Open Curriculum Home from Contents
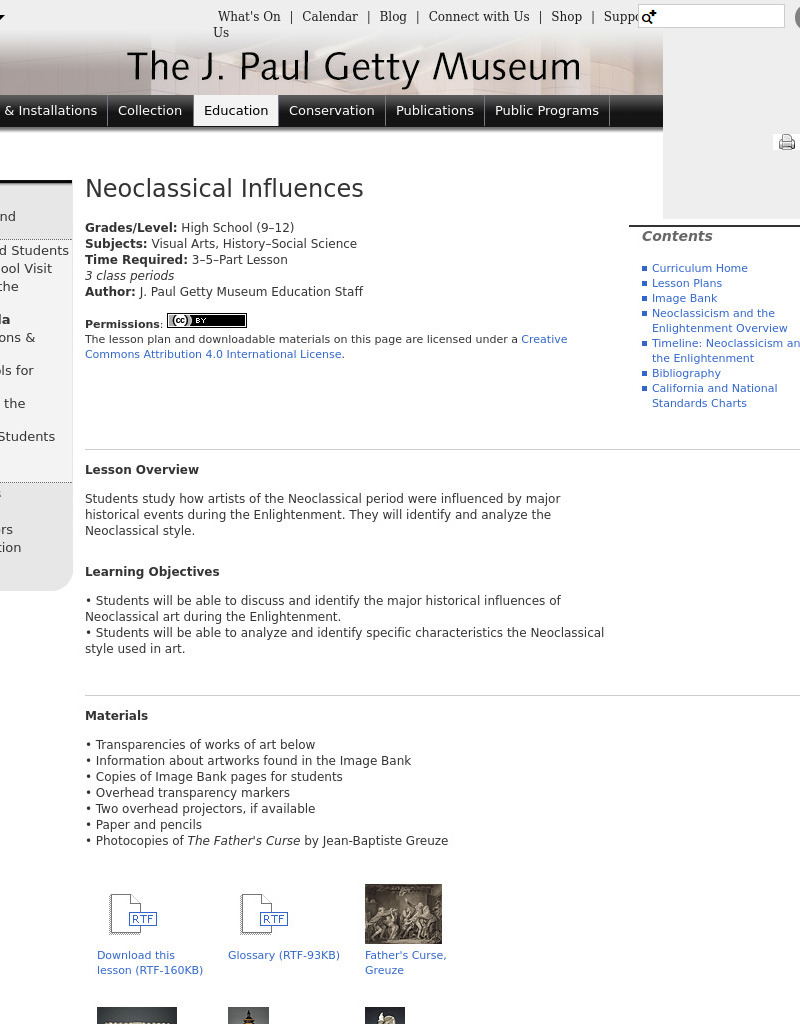 [700, 268]
